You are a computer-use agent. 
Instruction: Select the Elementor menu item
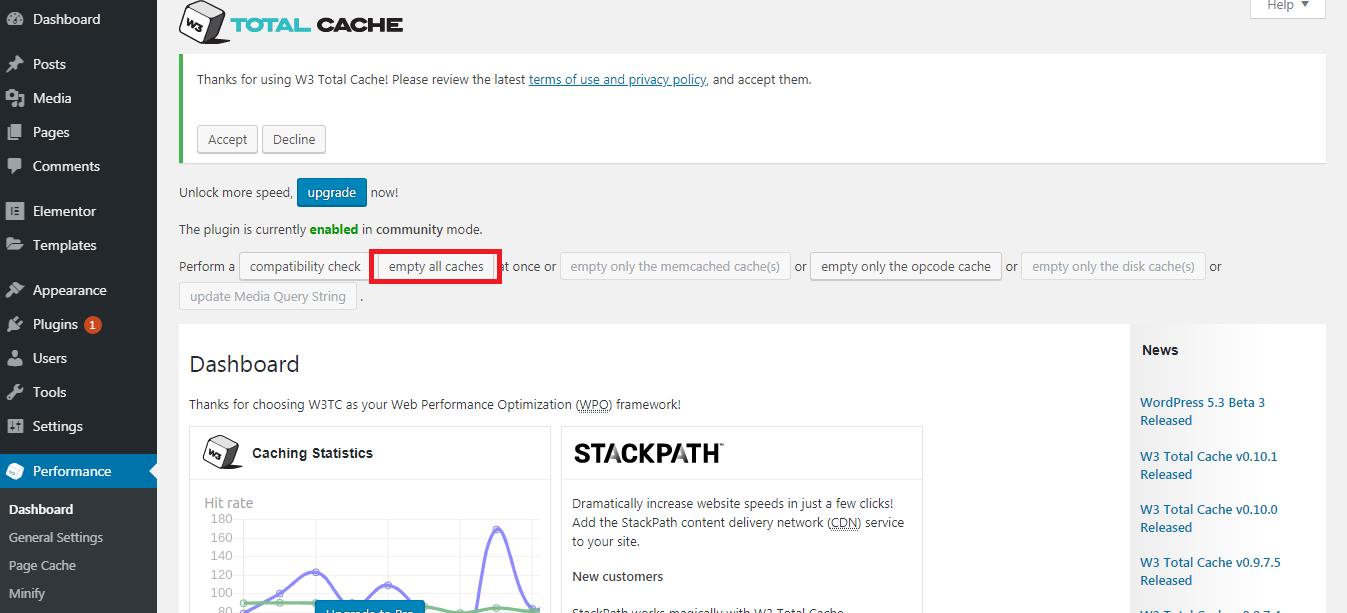click(x=78, y=211)
